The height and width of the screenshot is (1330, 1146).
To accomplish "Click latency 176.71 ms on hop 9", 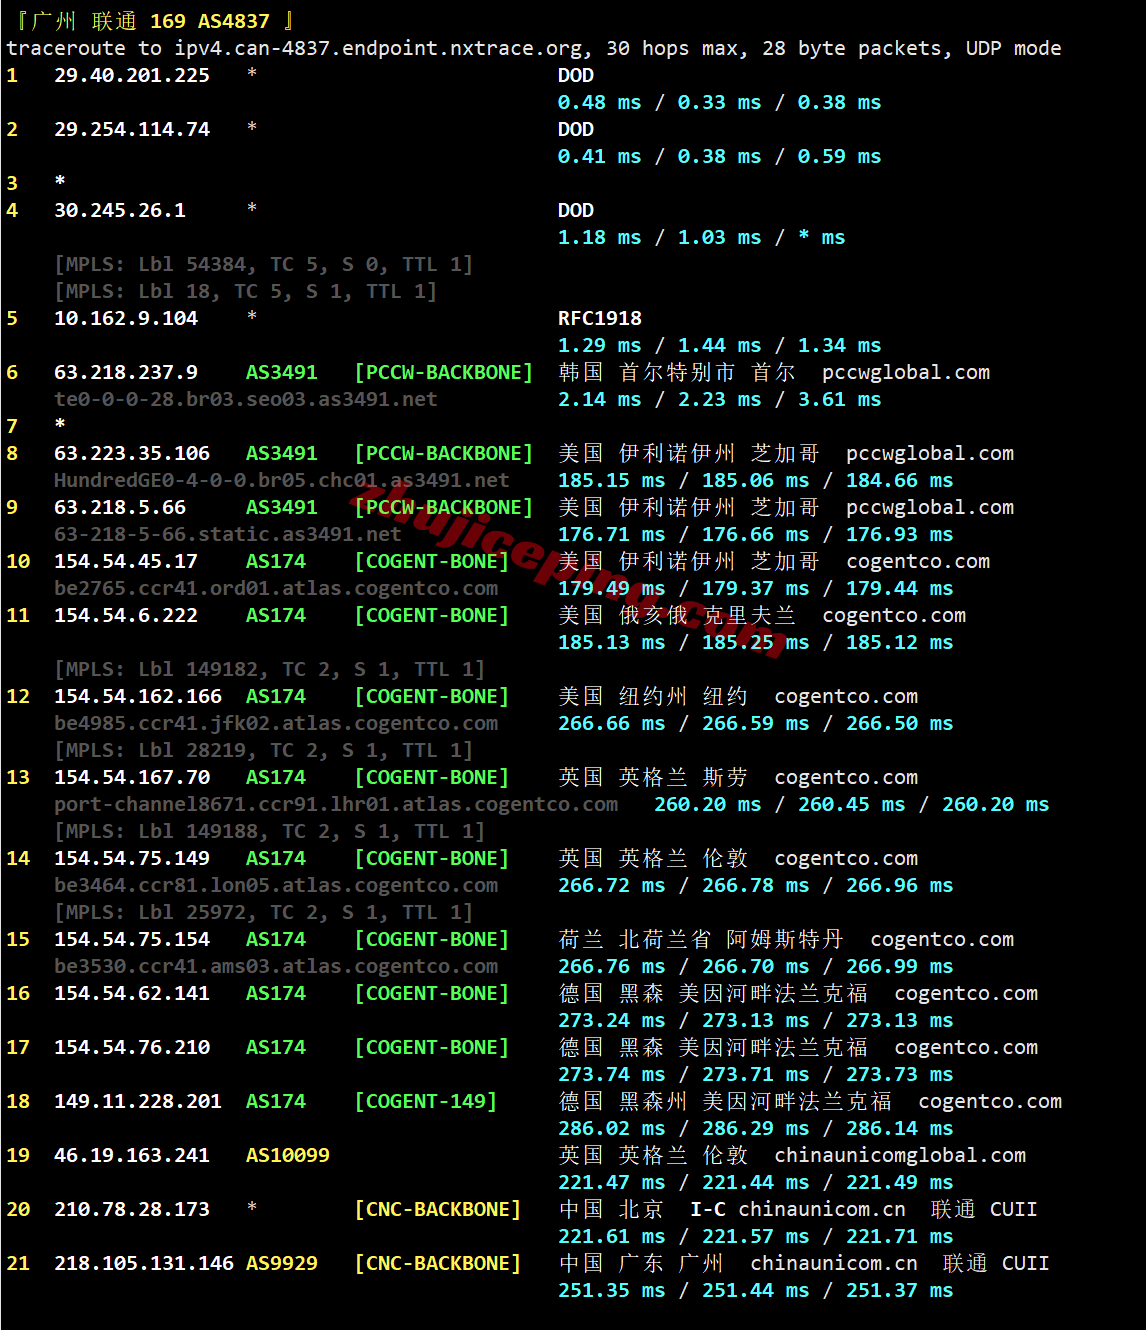I will pos(611,534).
